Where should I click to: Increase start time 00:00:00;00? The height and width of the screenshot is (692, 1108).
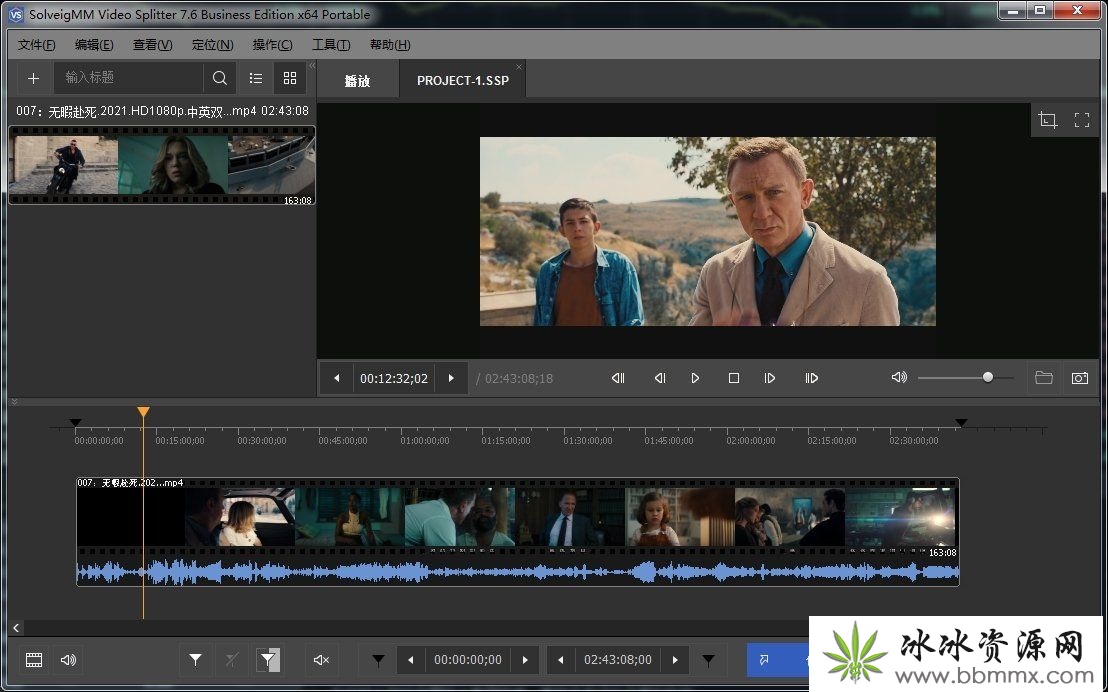525,660
